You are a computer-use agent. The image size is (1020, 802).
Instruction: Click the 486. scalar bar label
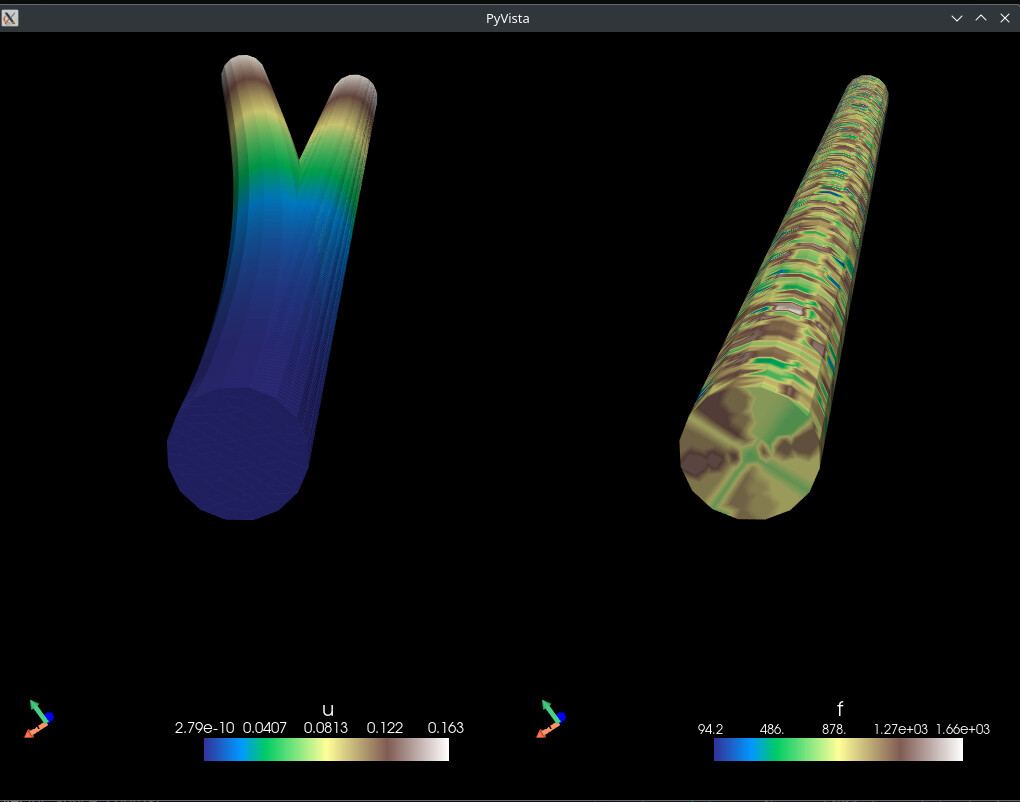[x=772, y=729]
